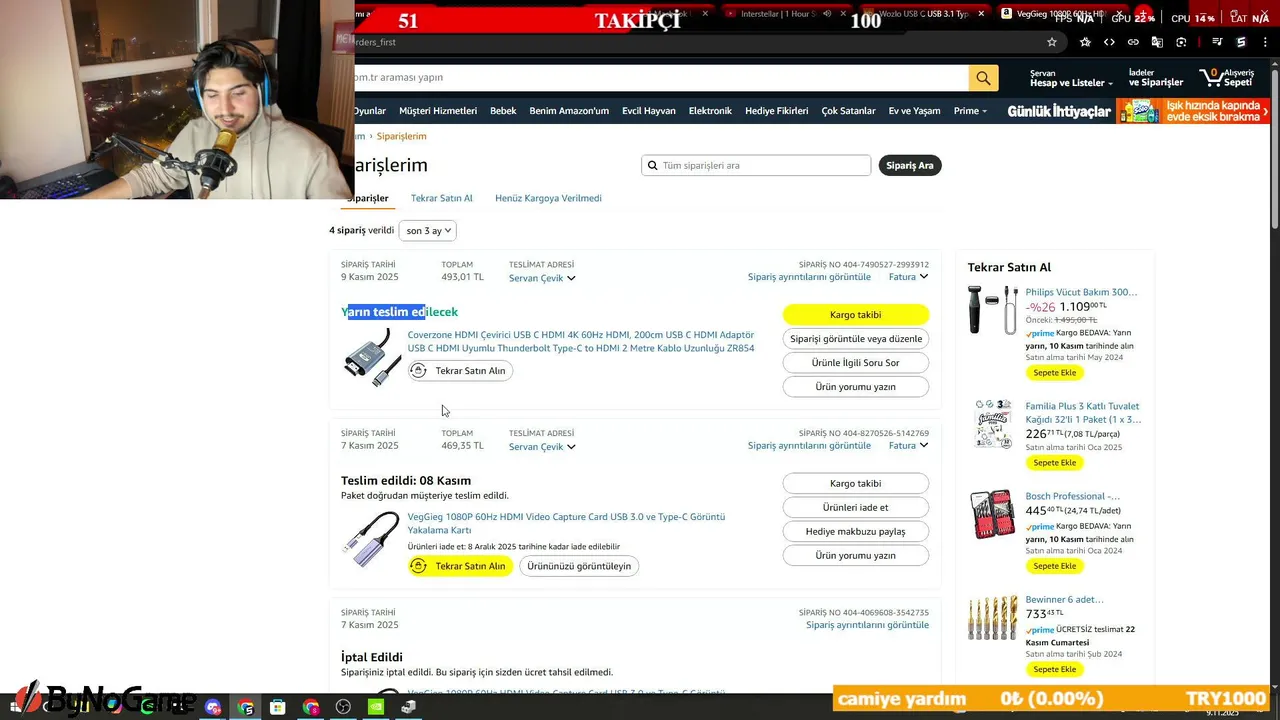Viewport: 1280px width, 720px height.
Task: Open Microsoft Store from the taskbar
Action: point(278,707)
